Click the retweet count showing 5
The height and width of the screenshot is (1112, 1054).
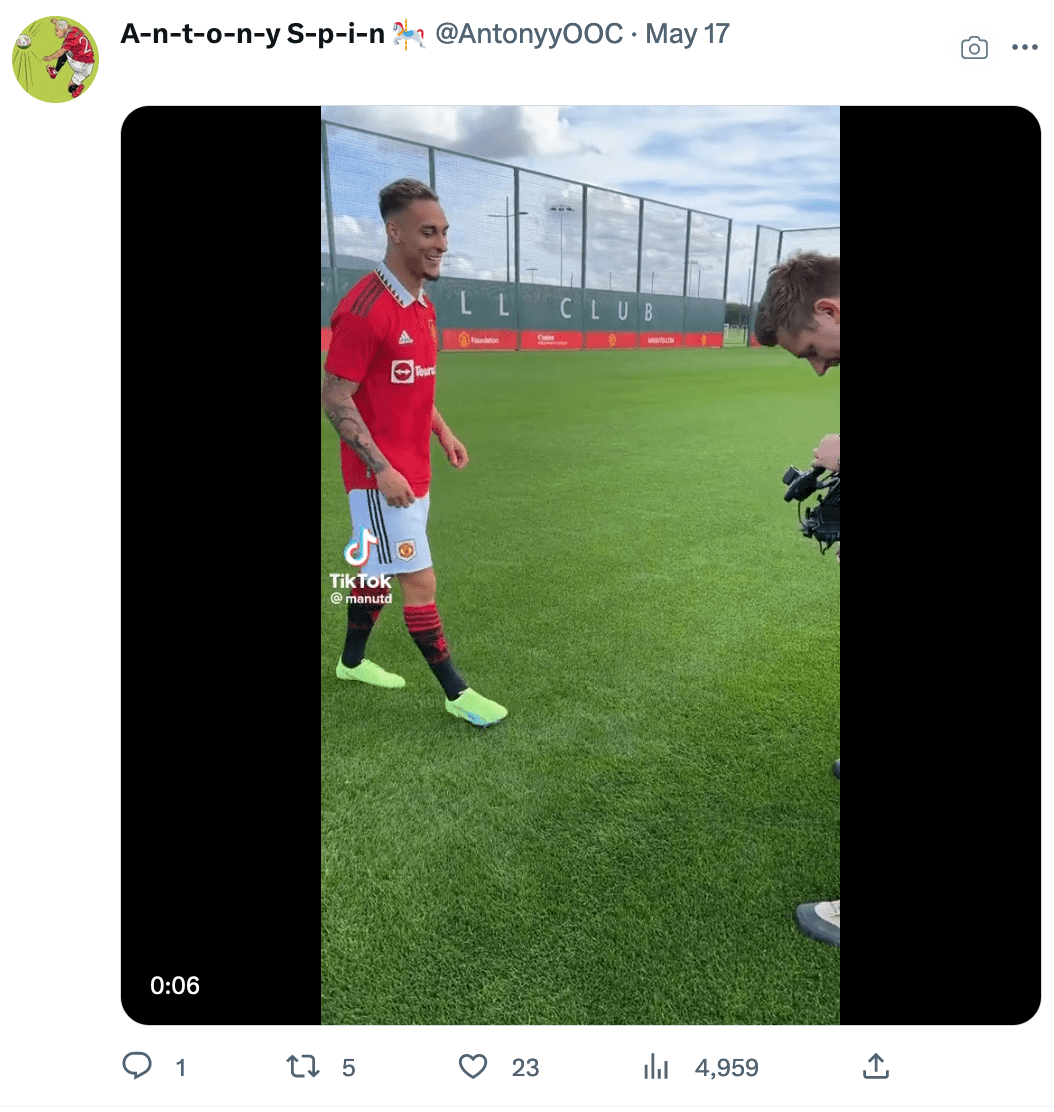point(348,1068)
